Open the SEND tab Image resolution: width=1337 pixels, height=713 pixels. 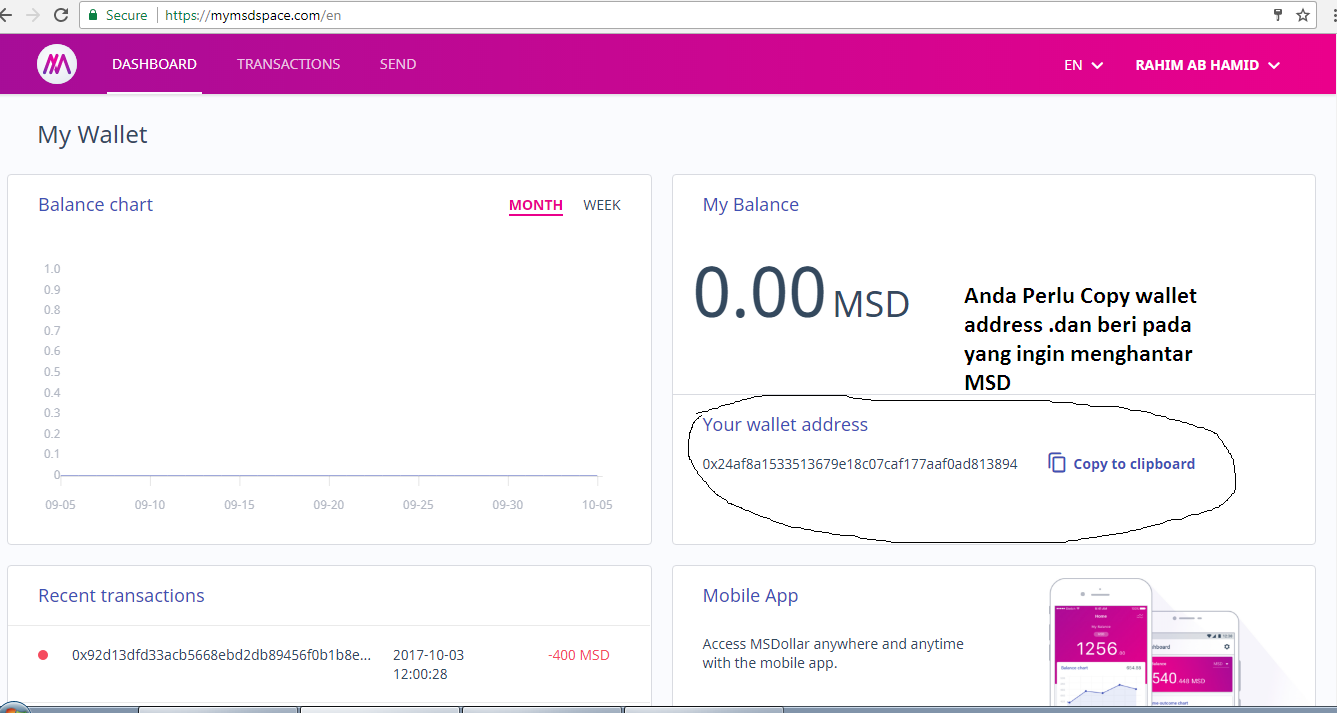pos(397,63)
